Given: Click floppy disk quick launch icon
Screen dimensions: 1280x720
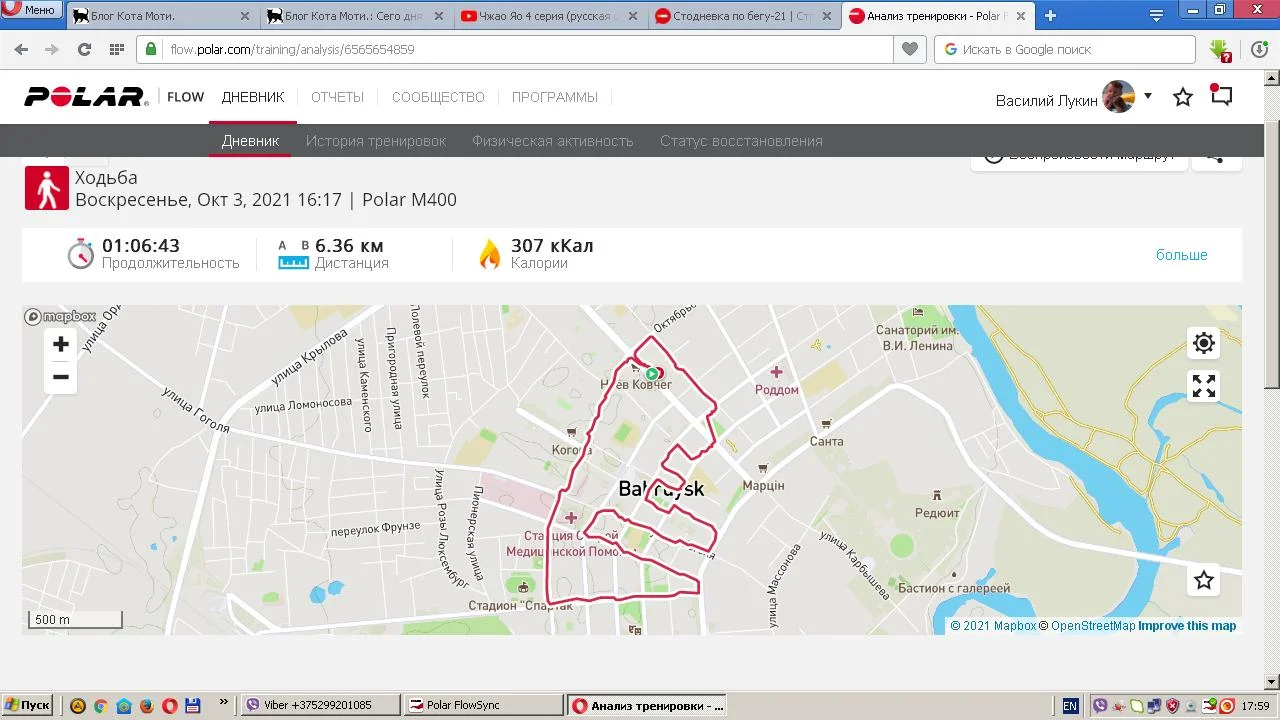Looking at the screenshot, I should click(193, 705).
